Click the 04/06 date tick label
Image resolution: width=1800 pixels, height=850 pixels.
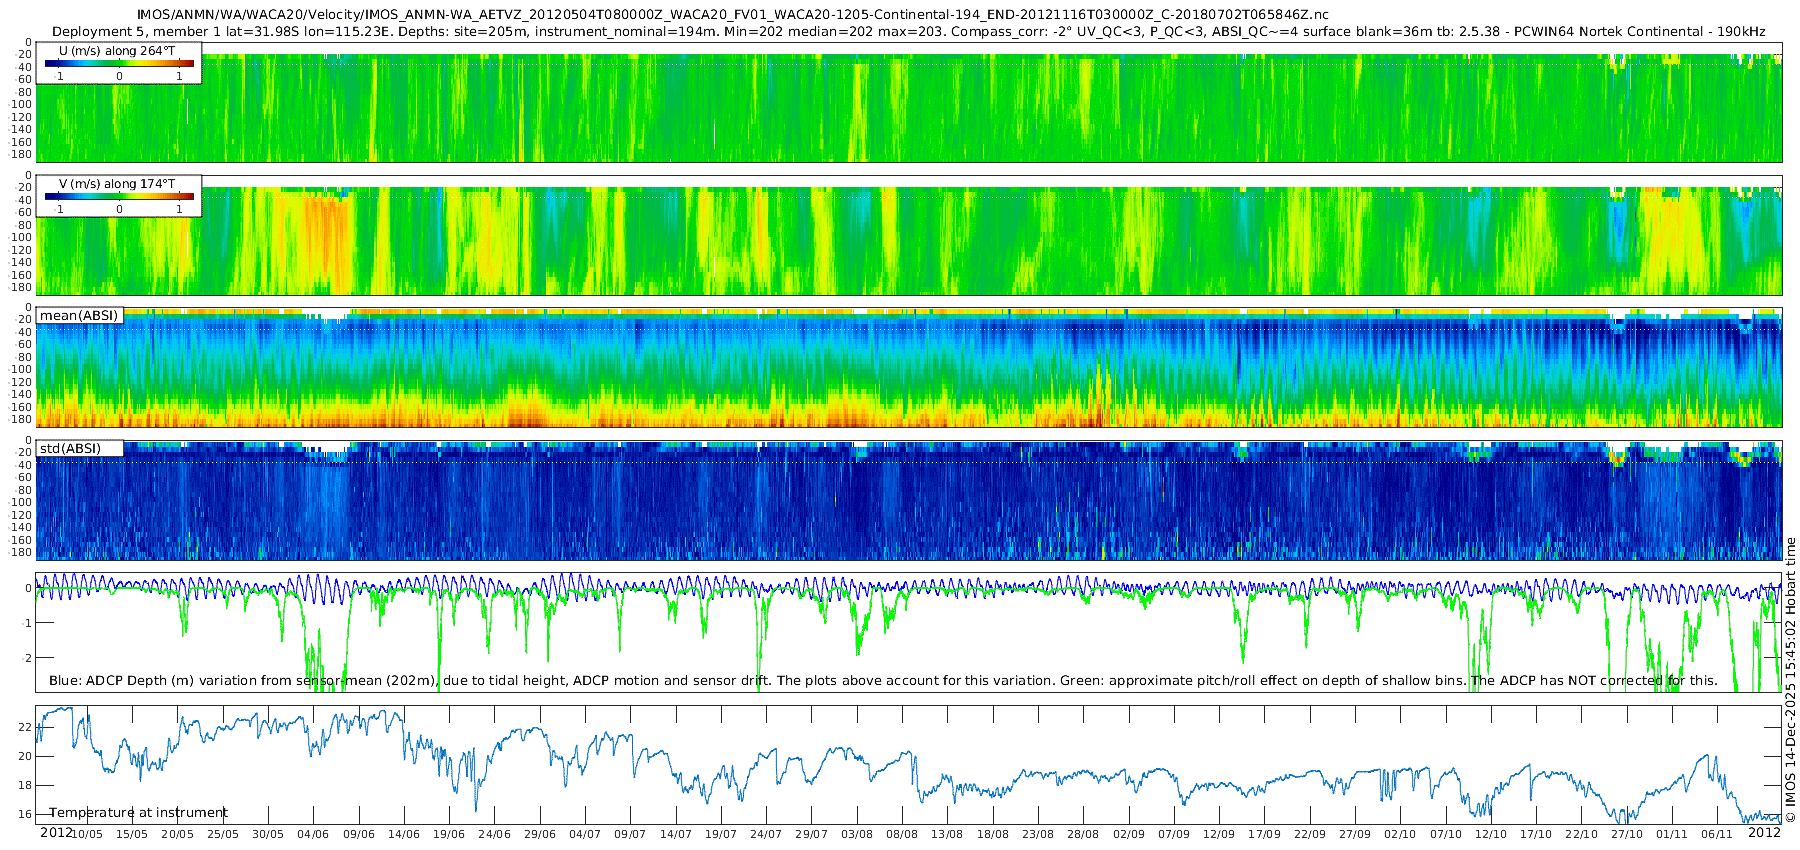pyautogui.click(x=313, y=834)
